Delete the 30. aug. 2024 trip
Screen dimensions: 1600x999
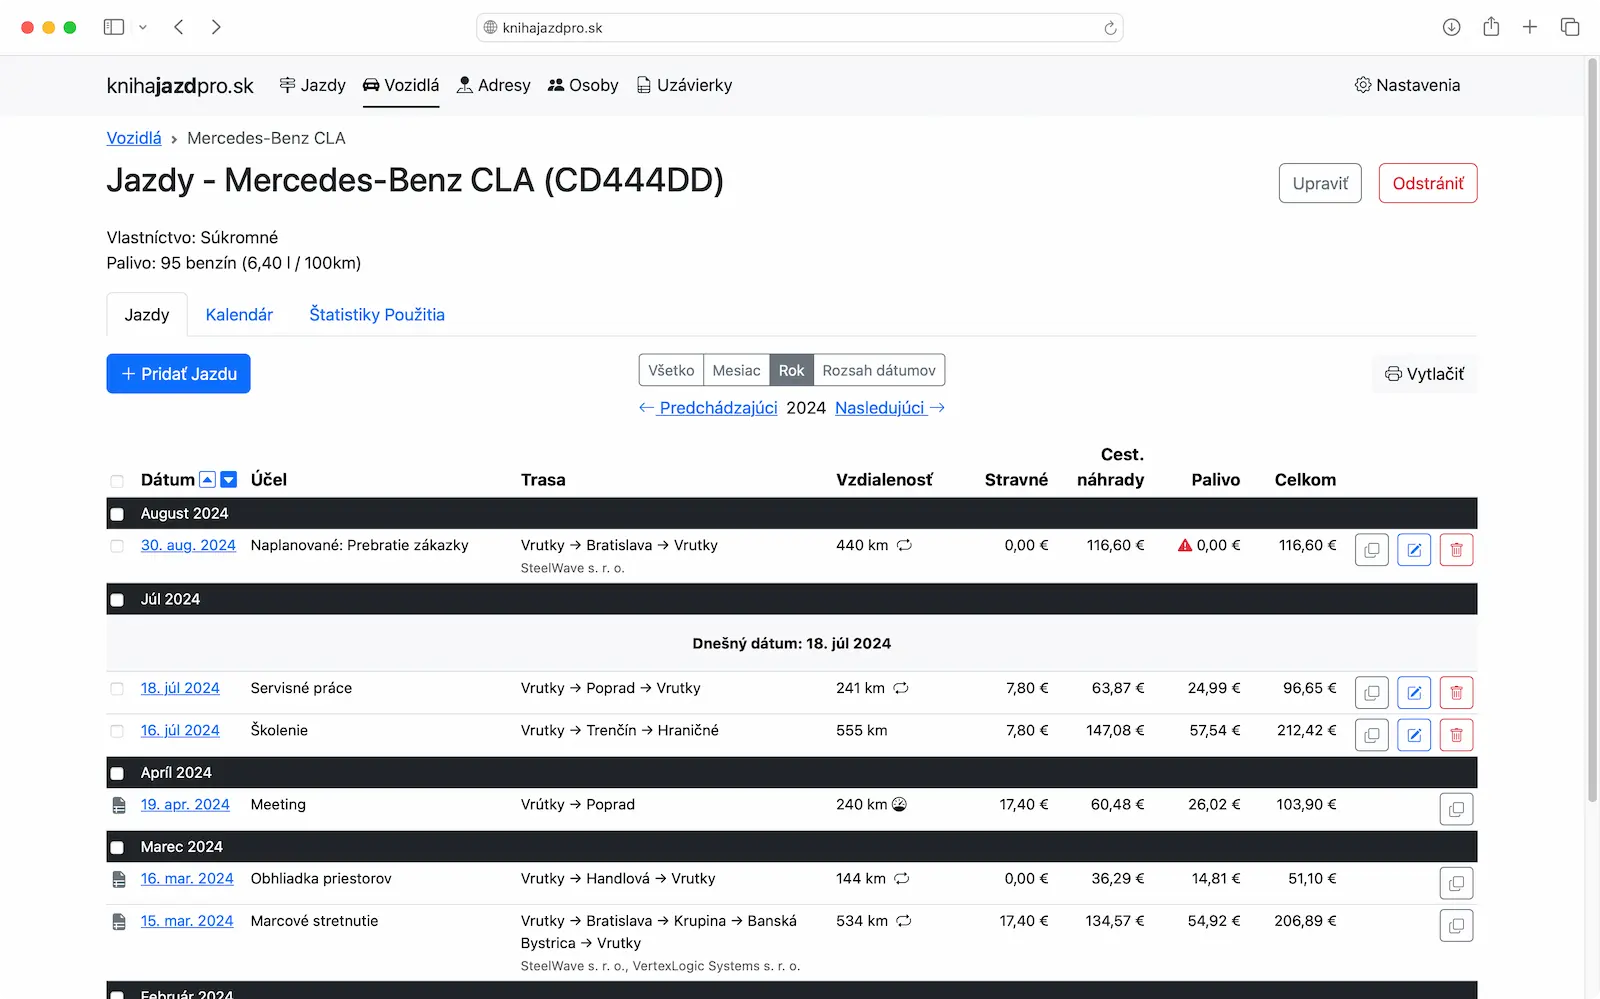pyautogui.click(x=1456, y=550)
